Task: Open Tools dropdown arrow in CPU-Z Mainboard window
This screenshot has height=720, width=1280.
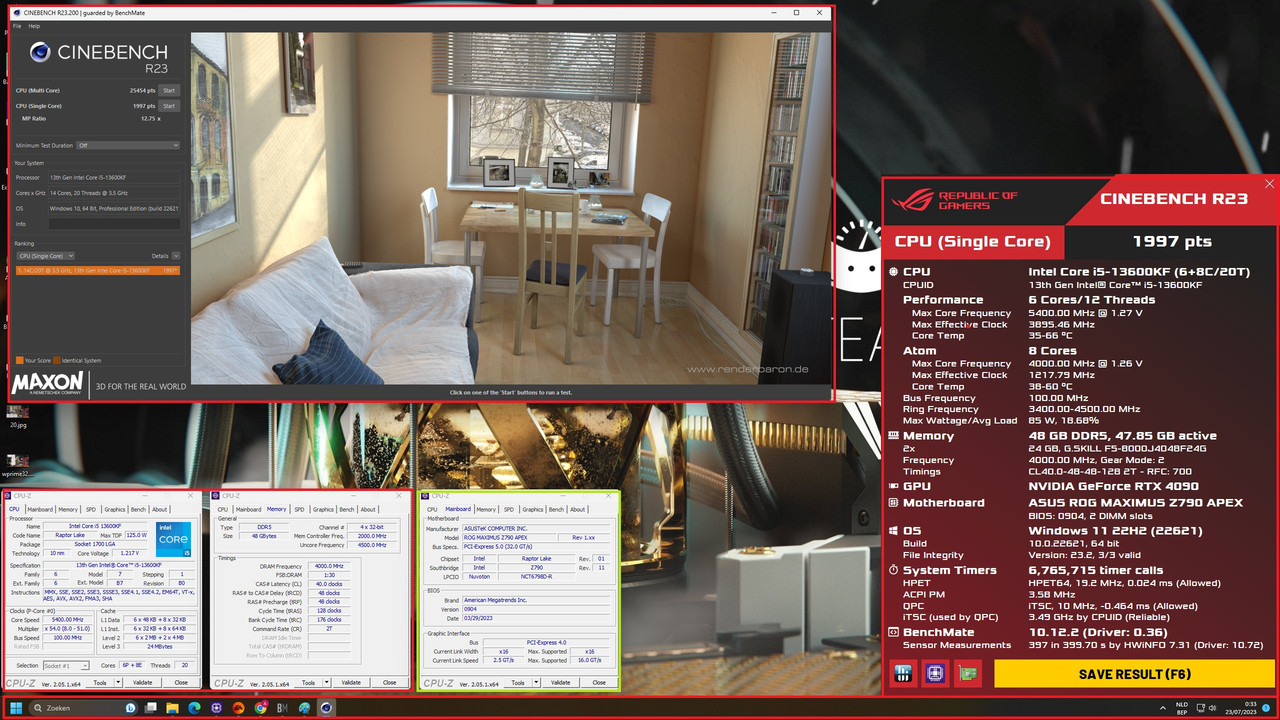Action: (534, 682)
